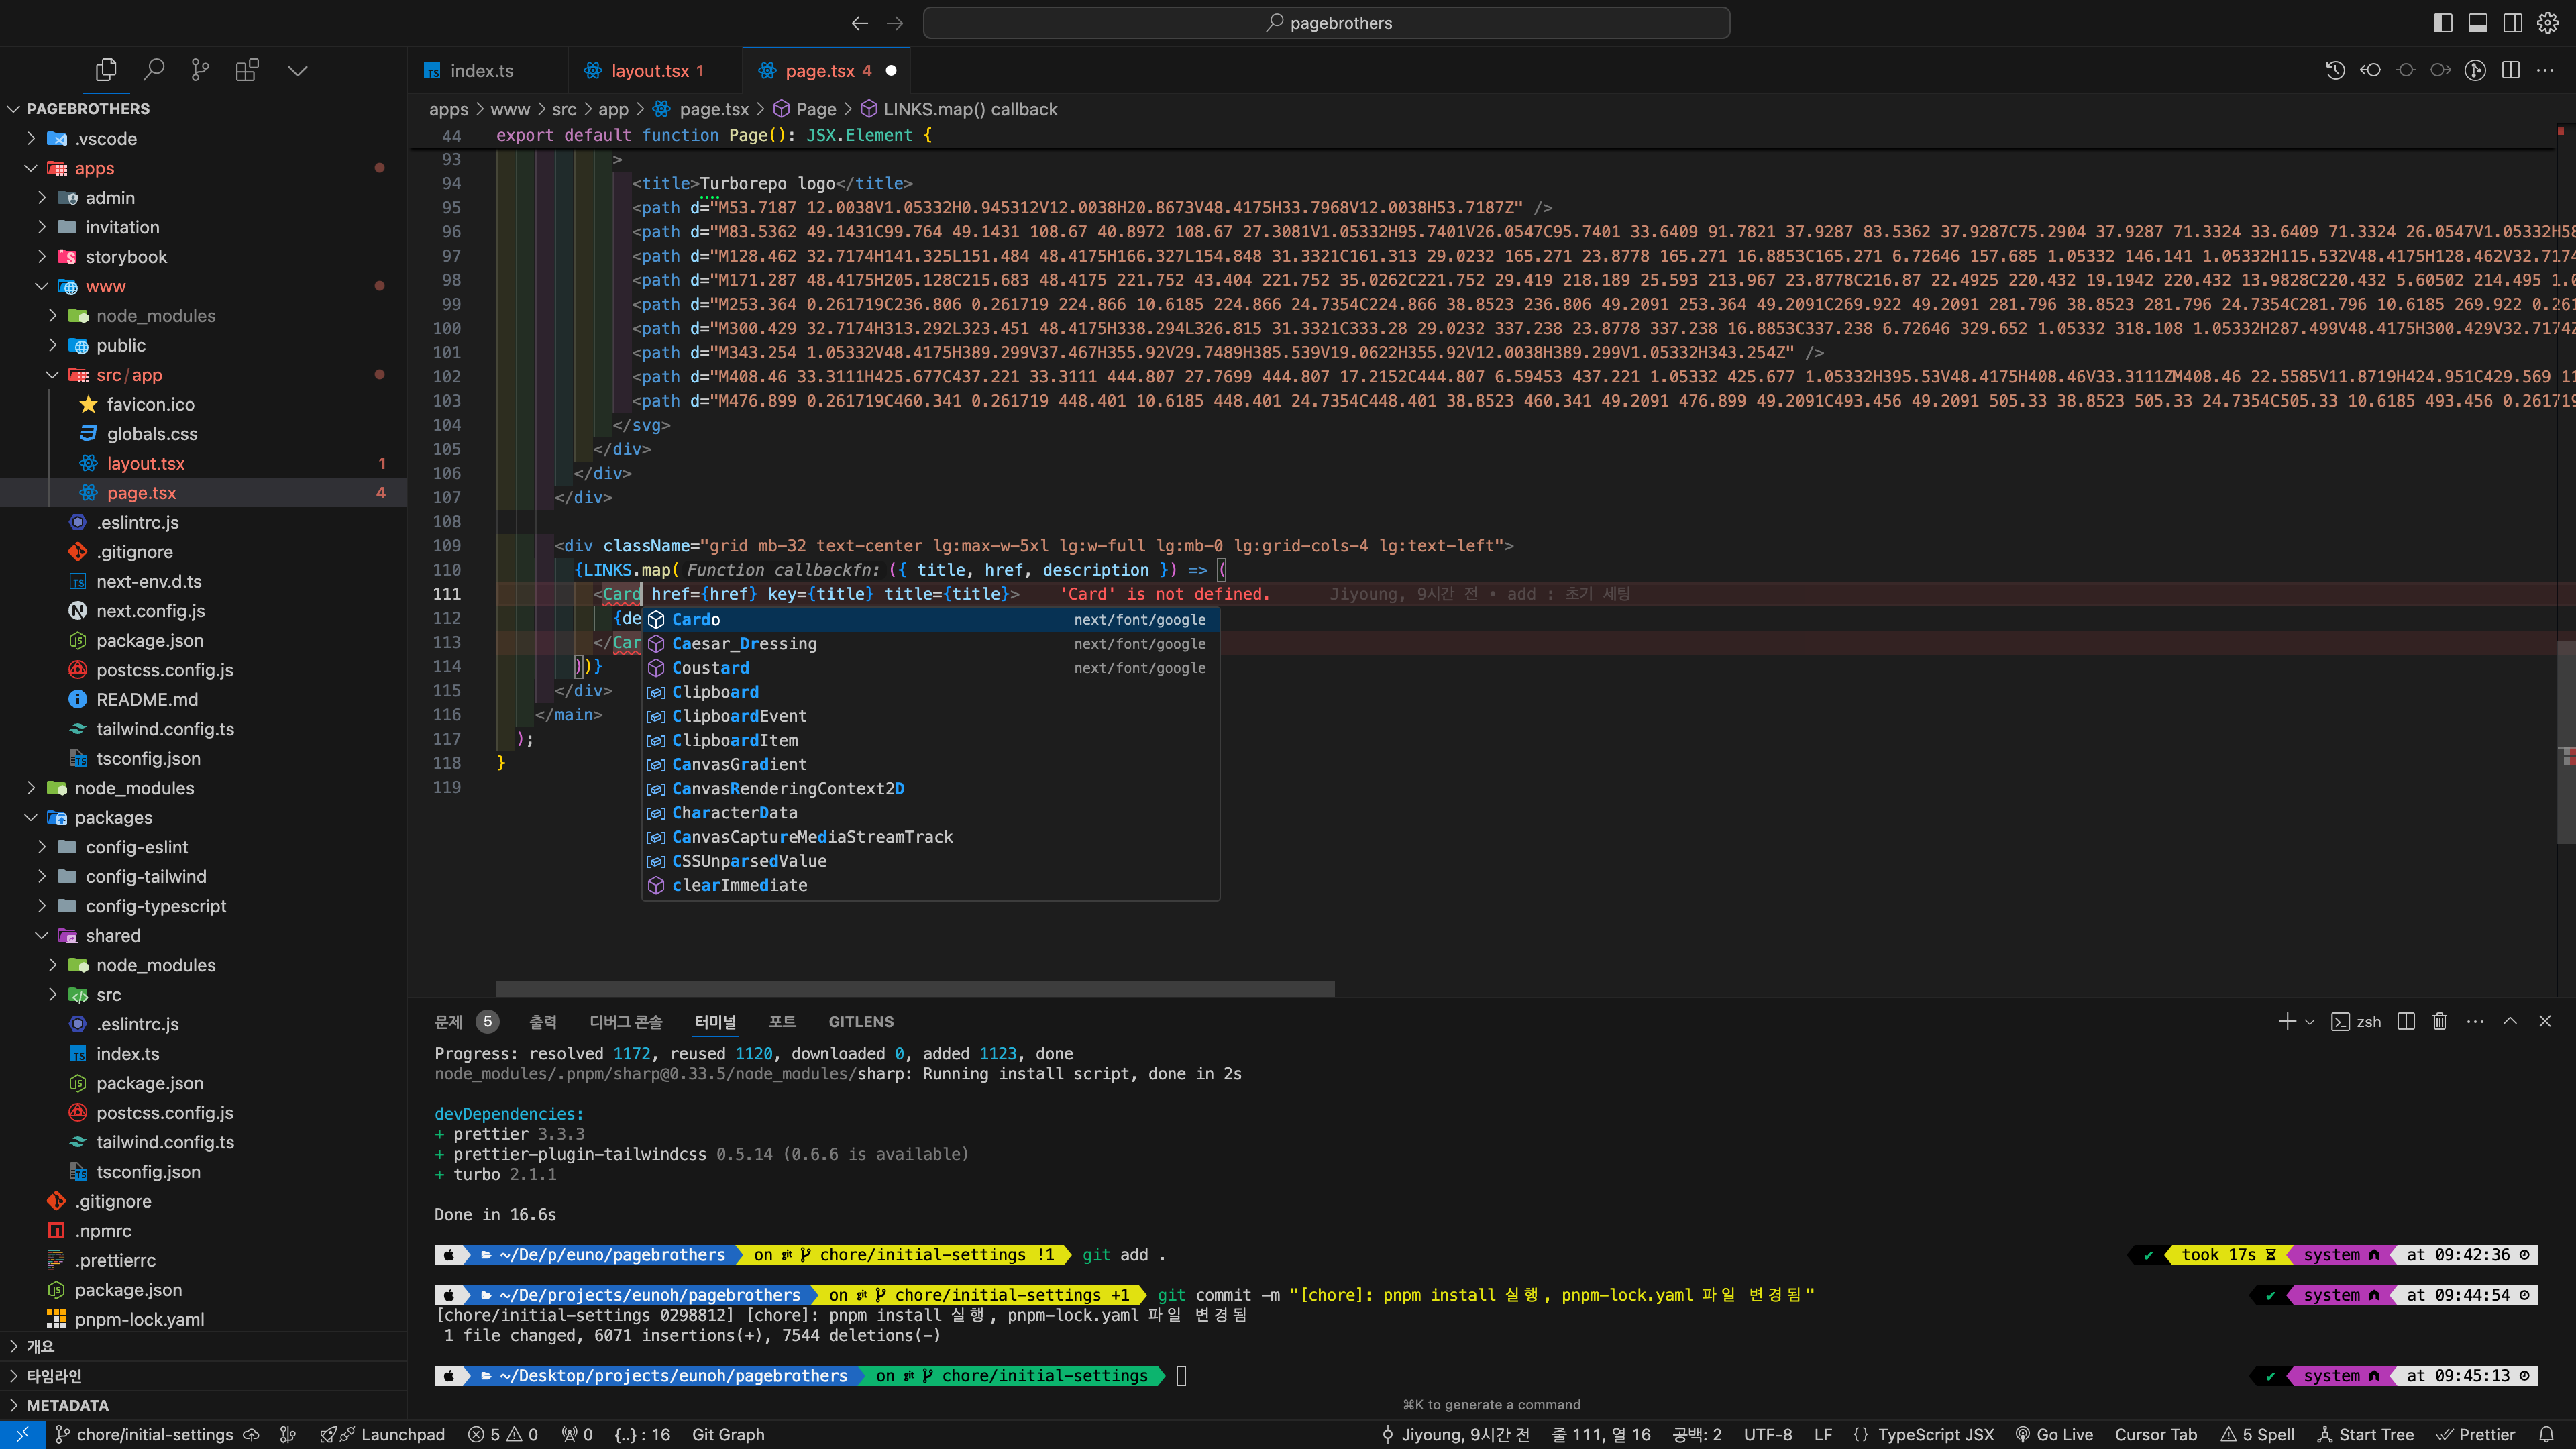Toggle the bottom panel layout button
This screenshot has width=2576, height=1449.
pyautogui.click(x=2478, y=22)
